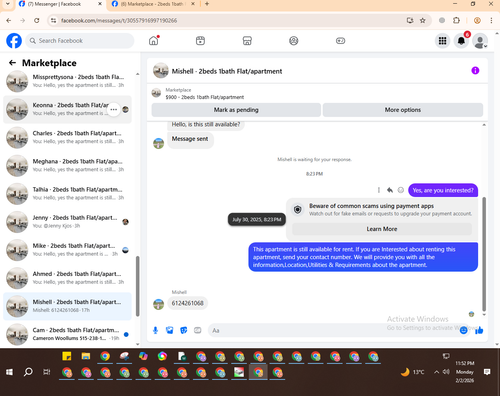Open more actions for 'Yes, are you interested?'

pyautogui.click(x=379, y=190)
